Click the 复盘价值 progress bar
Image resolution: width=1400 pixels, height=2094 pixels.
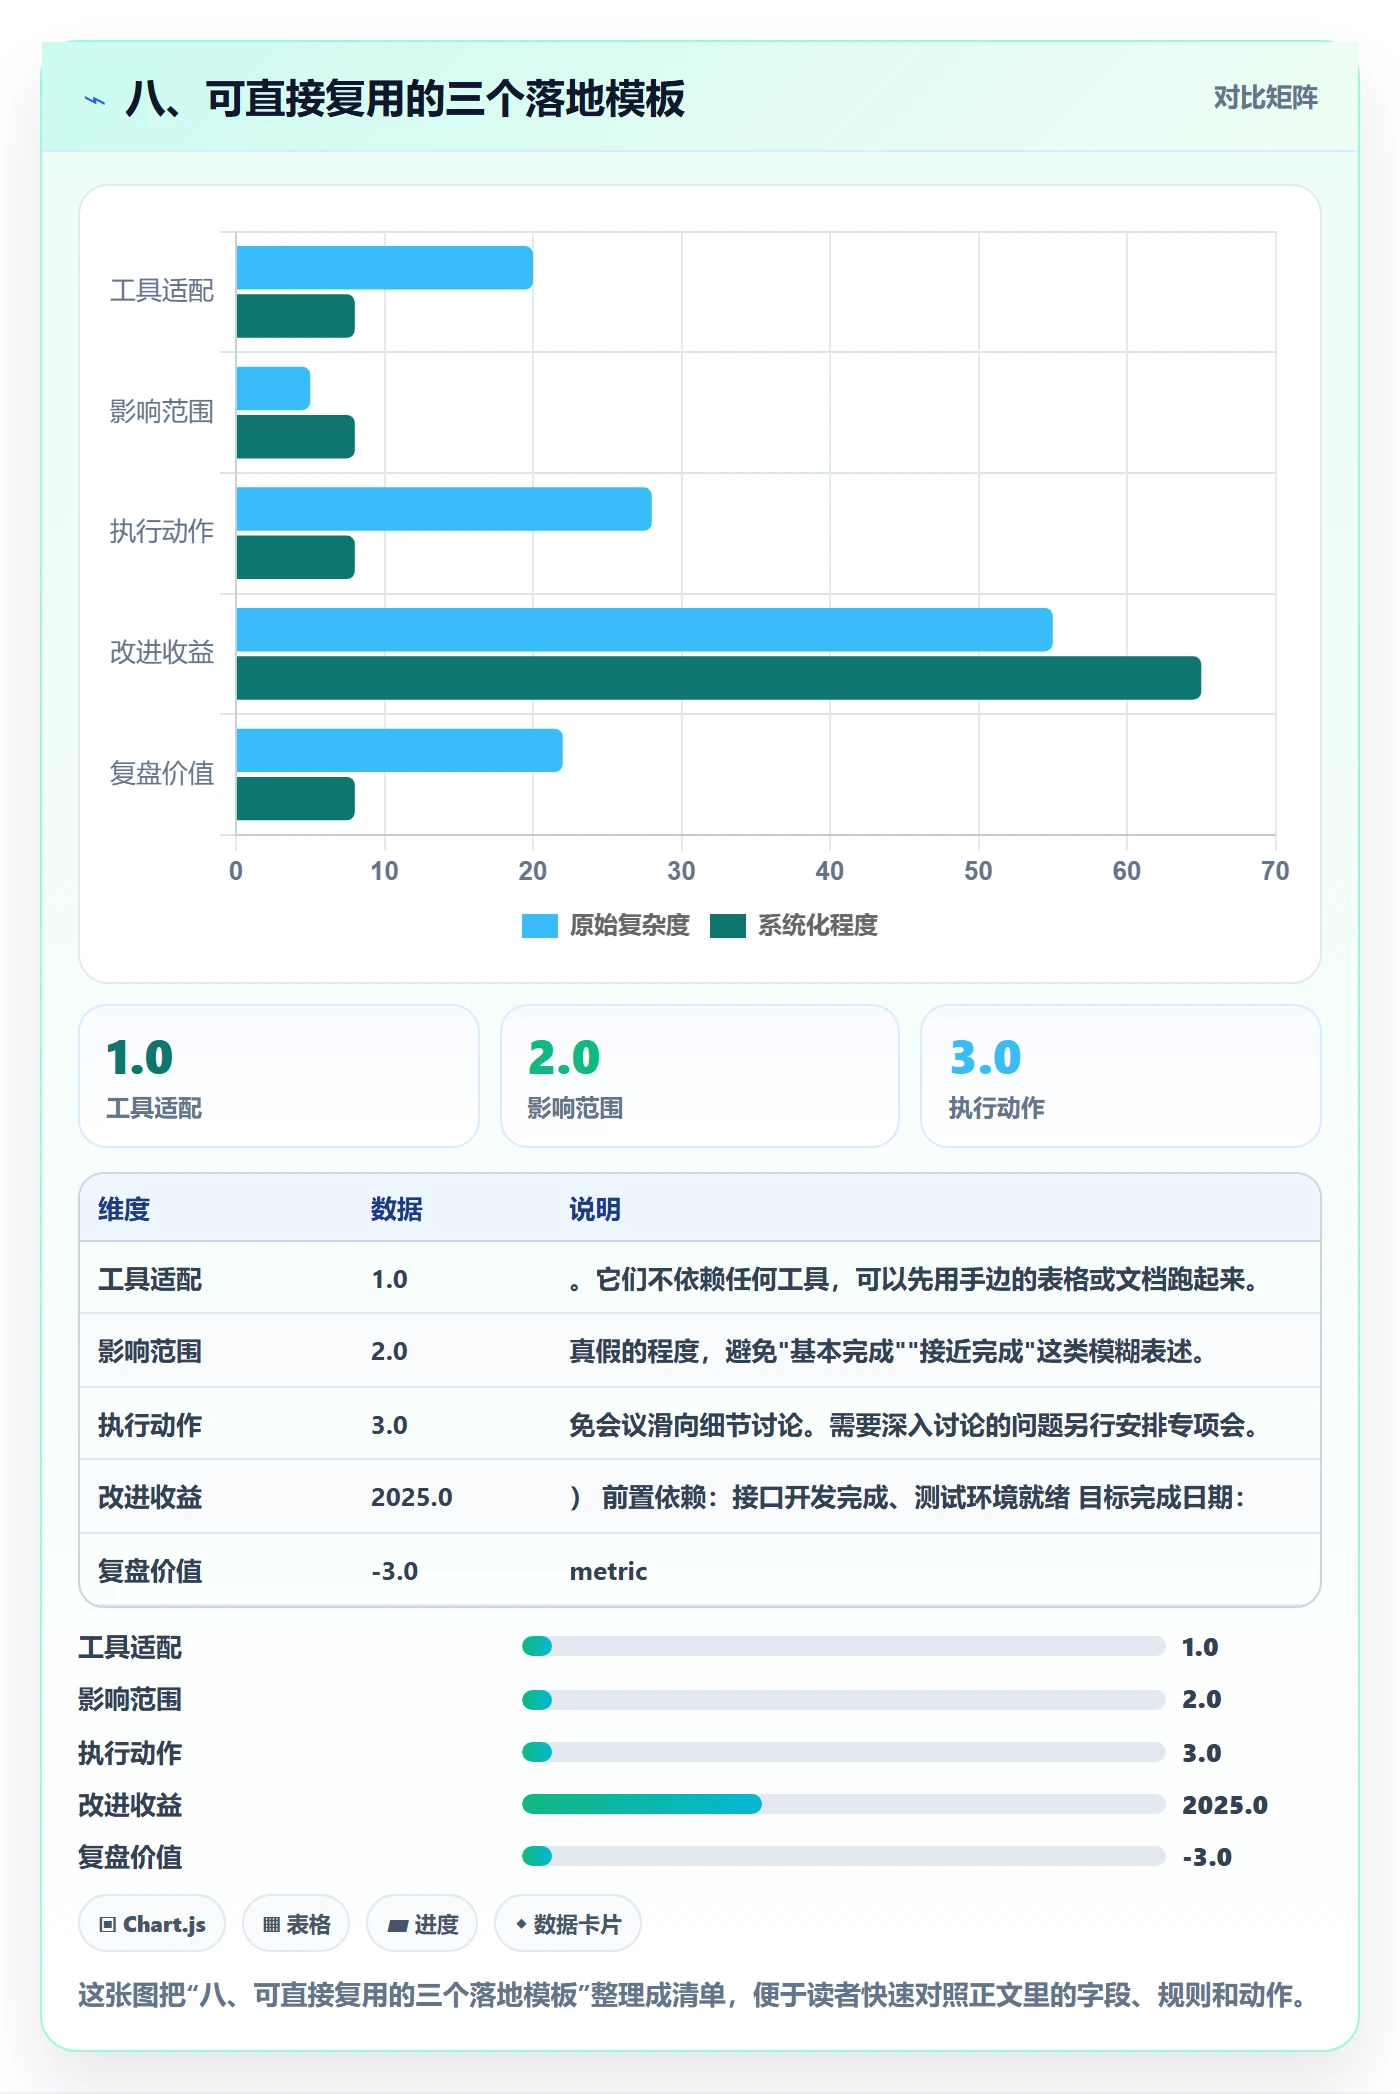point(843,1856)
